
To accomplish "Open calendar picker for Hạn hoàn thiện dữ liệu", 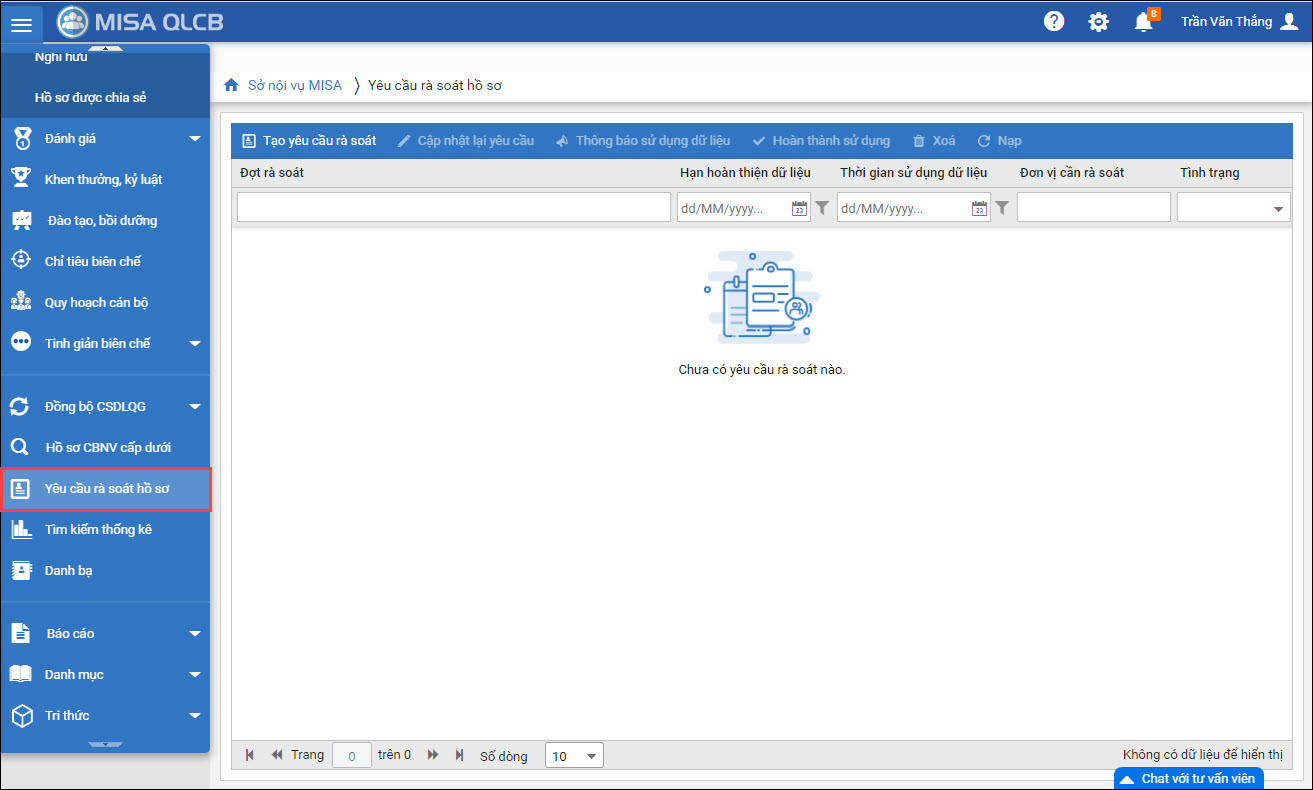I will point(799,208).
